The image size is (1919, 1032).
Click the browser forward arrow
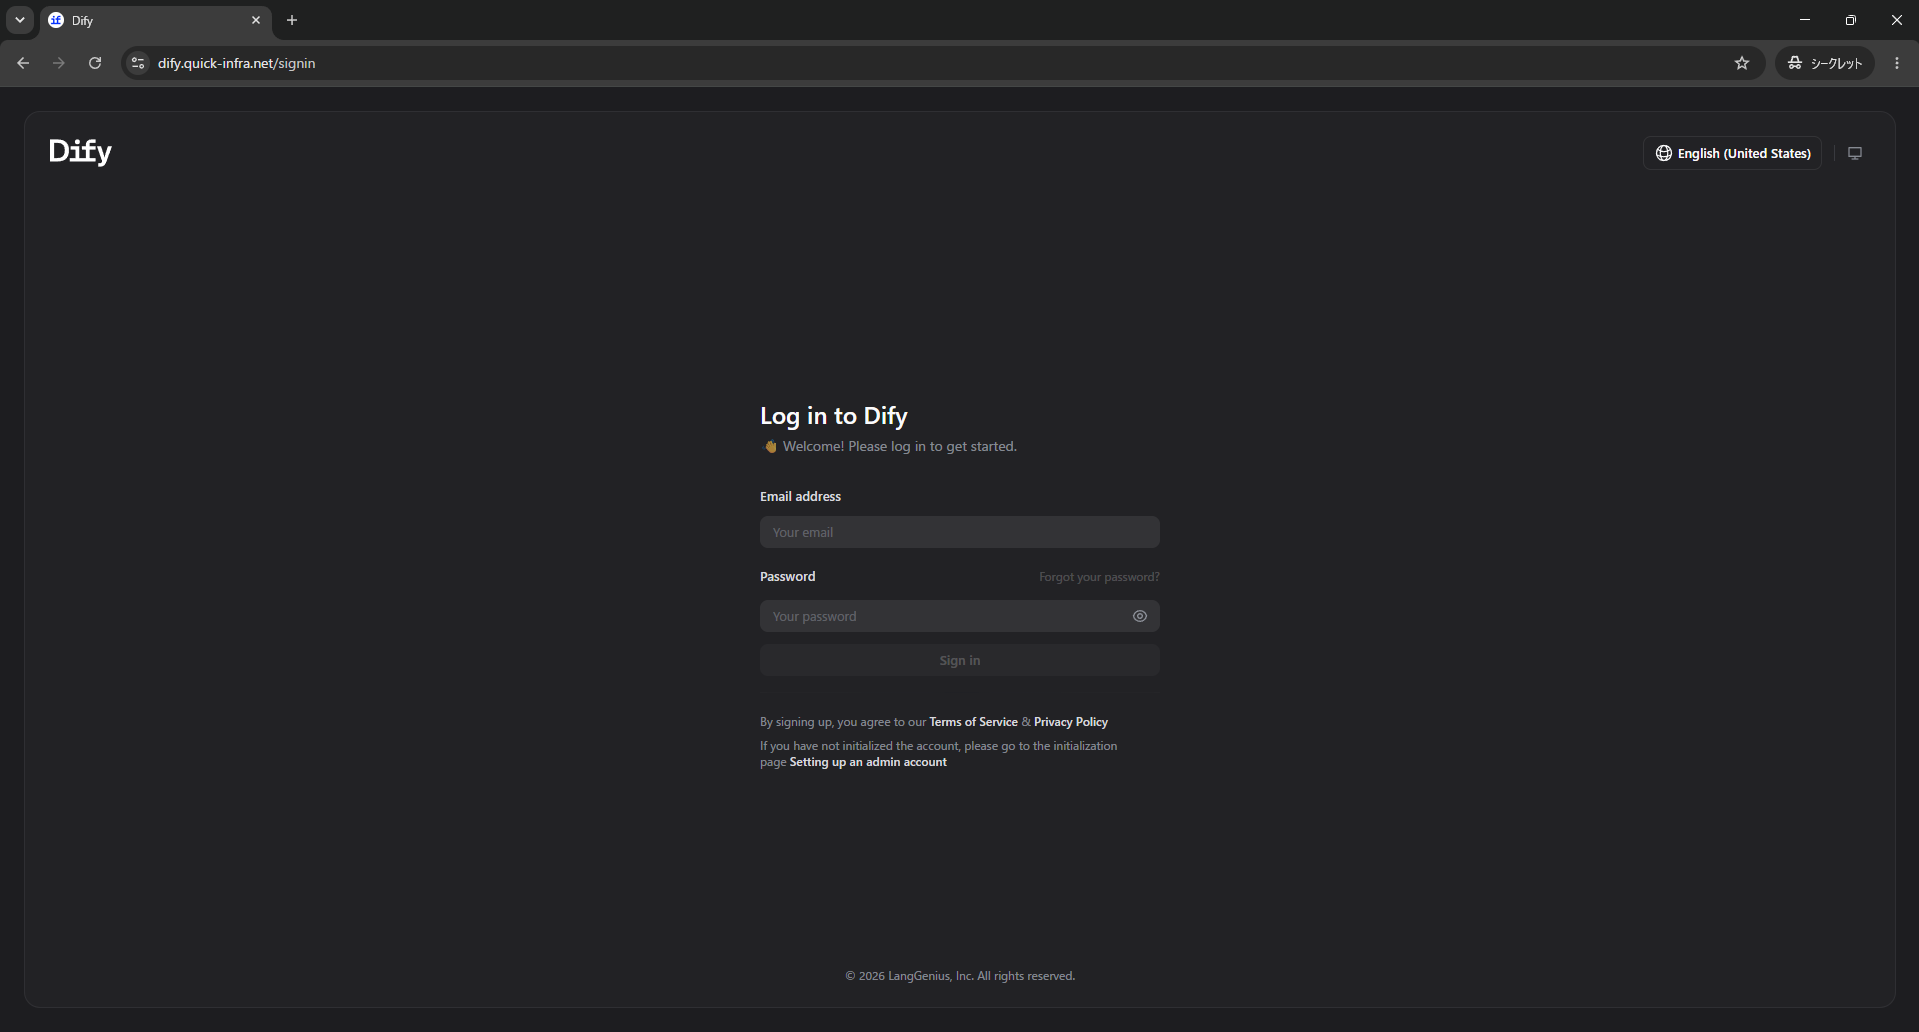coord(59,63)
